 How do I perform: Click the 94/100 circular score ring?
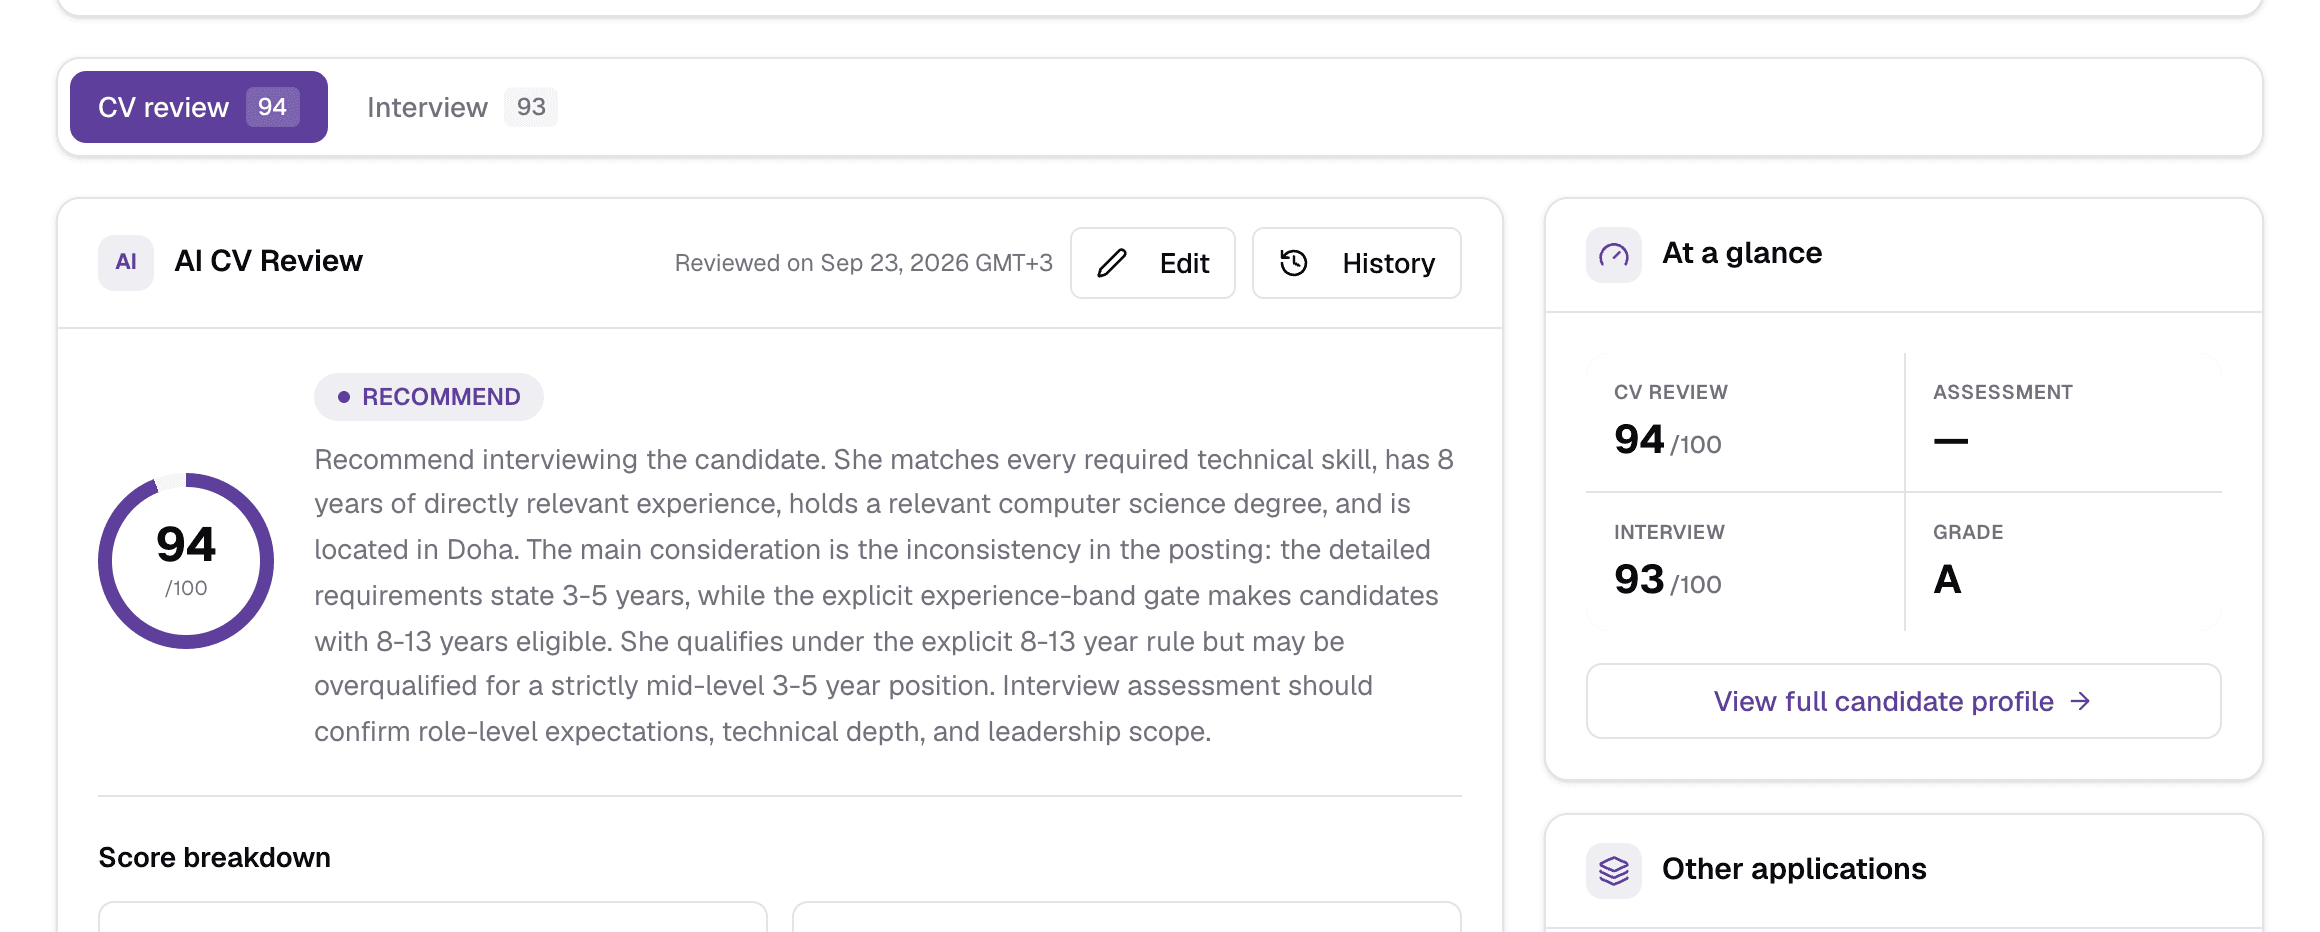[x=186, y=561]
